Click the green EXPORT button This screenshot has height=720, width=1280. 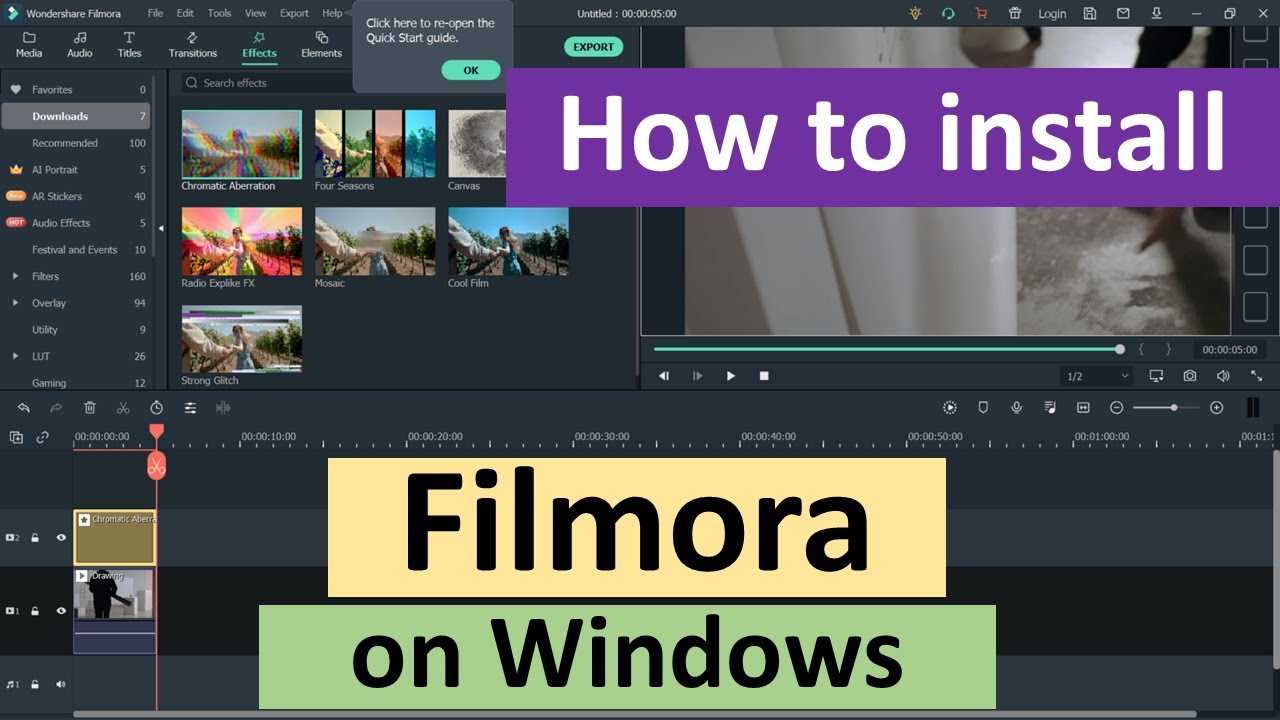pyautogui.click(x=593, y=47)
